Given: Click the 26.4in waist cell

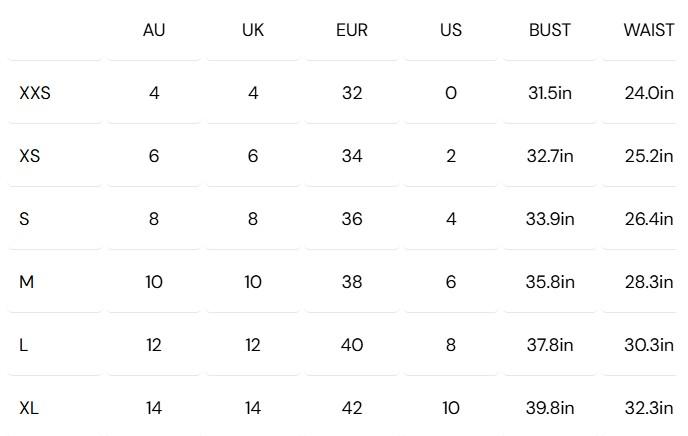Looking at the screenshot, I should [649, 219].
